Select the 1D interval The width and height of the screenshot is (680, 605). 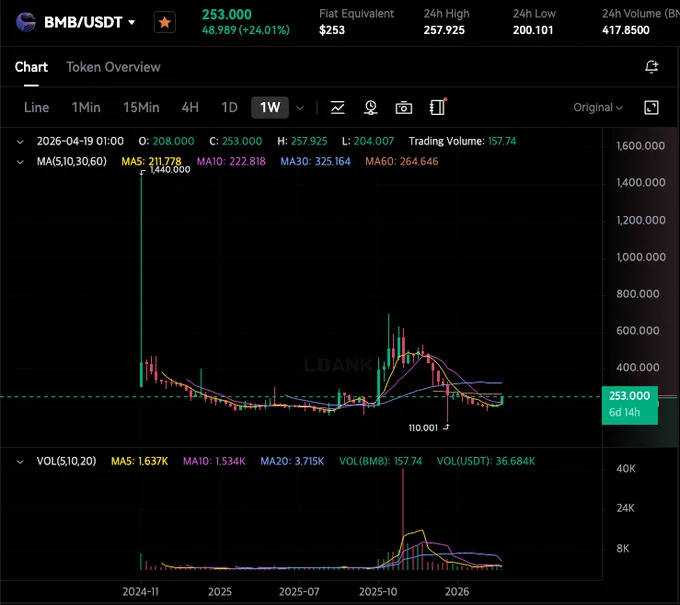coord(229,108)
